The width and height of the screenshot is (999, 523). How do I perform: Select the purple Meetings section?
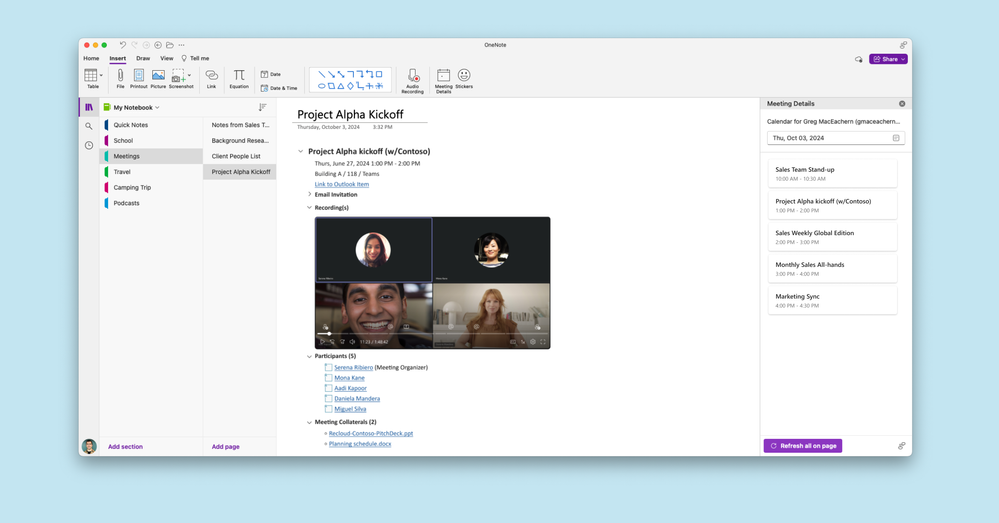click(152, 156)
